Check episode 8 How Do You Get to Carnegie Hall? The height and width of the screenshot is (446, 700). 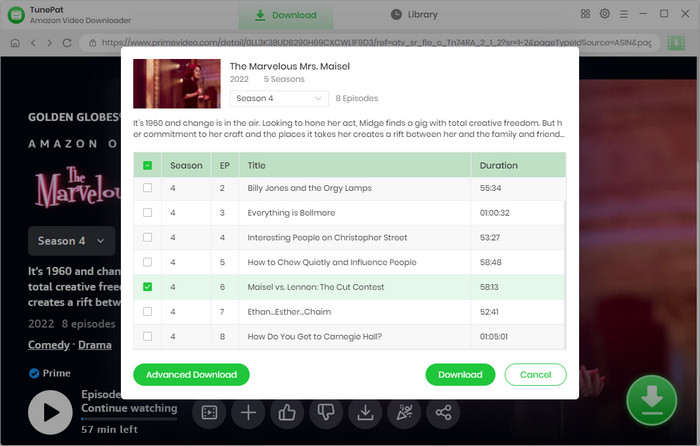pyautogui.click(x=147, y=336)
